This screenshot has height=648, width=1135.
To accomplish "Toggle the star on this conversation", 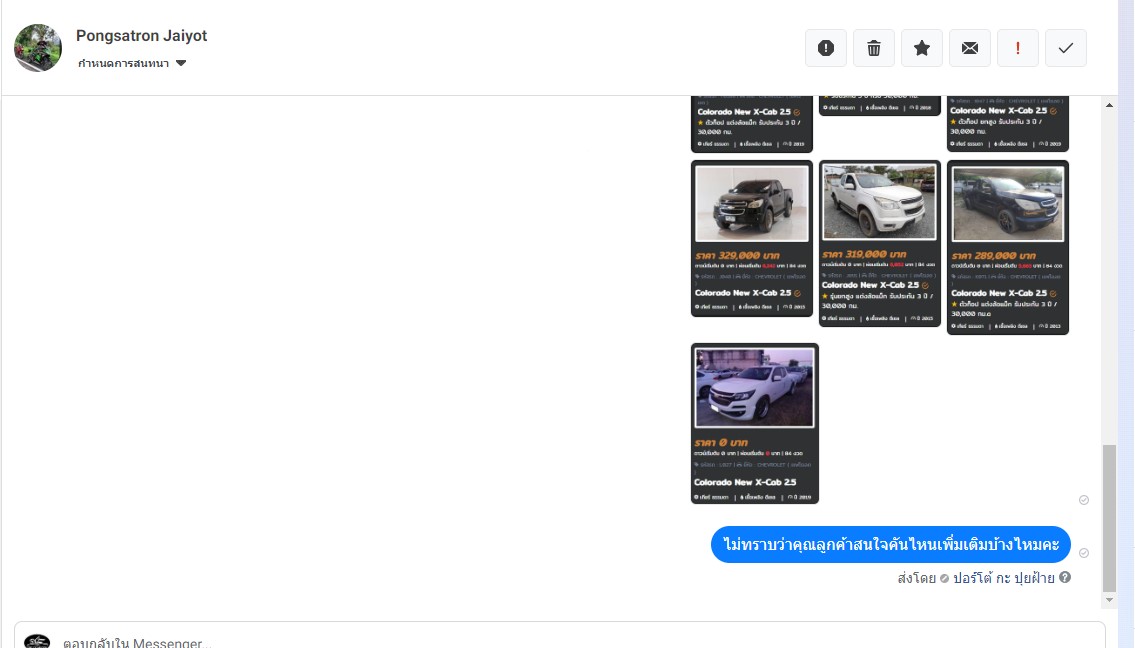I will click(922, 48).
